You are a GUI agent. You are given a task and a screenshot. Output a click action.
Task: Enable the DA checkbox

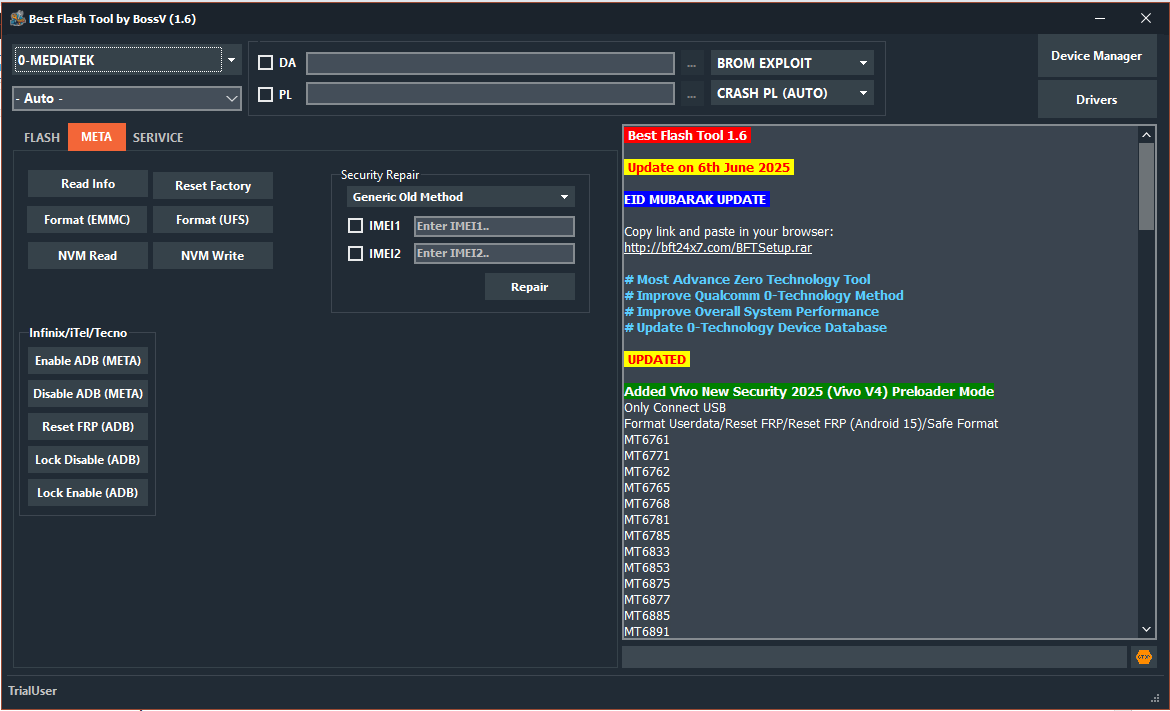click(265, 63)
